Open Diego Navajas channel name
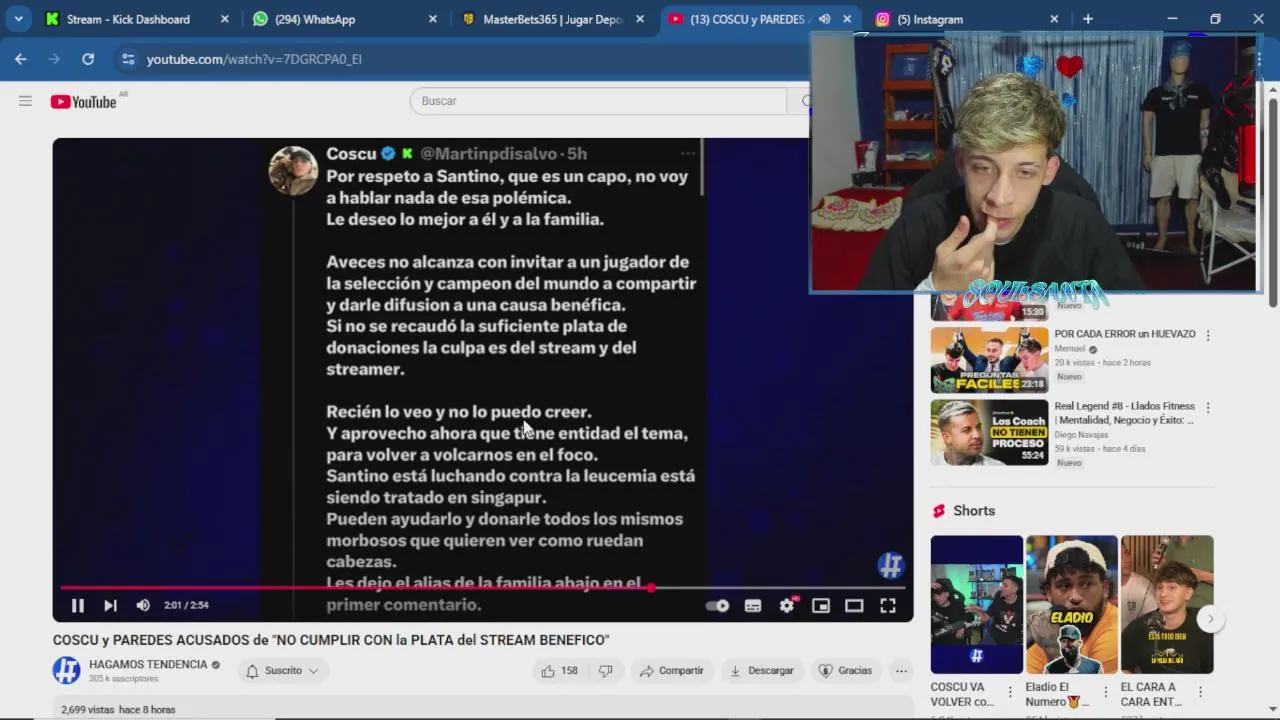The image size is (1280, 720). (x=1080, y=435)
